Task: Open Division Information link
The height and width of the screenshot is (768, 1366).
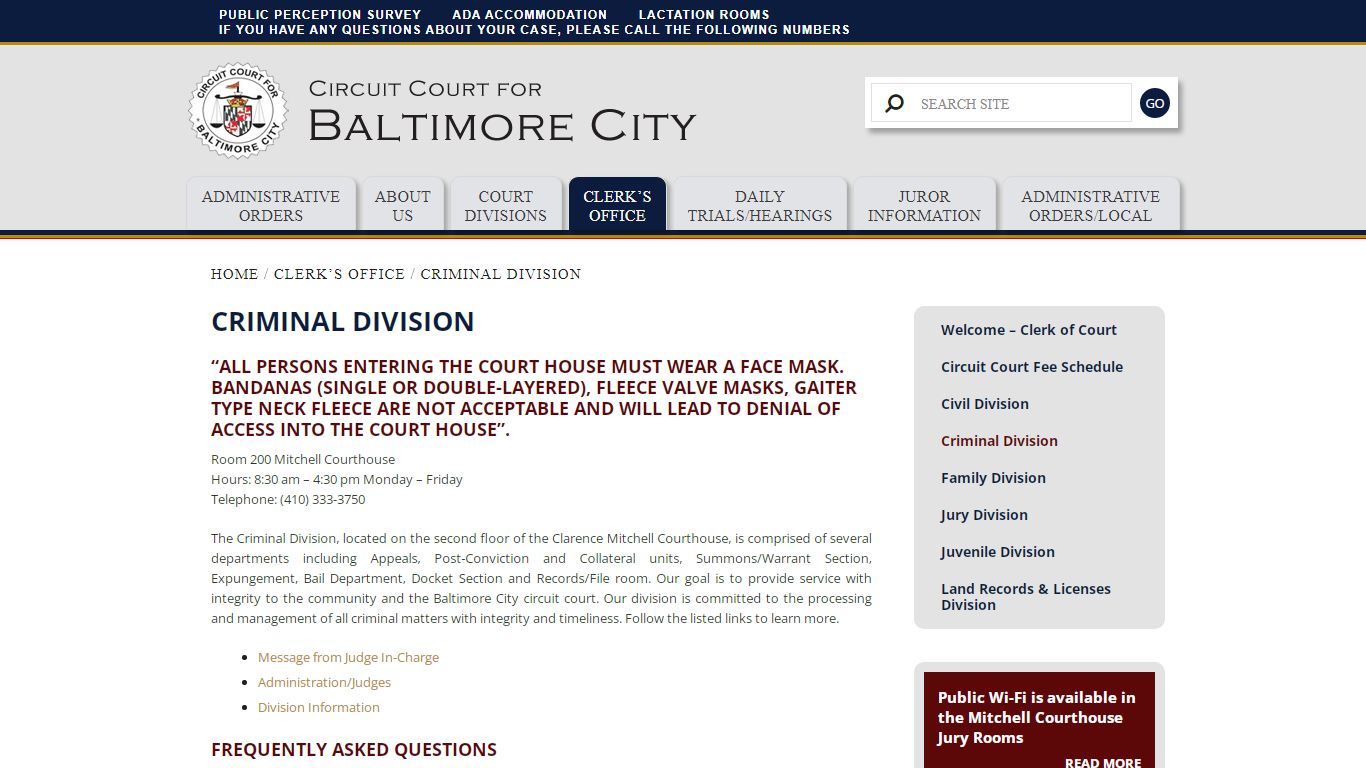Action: click(319, 707)
